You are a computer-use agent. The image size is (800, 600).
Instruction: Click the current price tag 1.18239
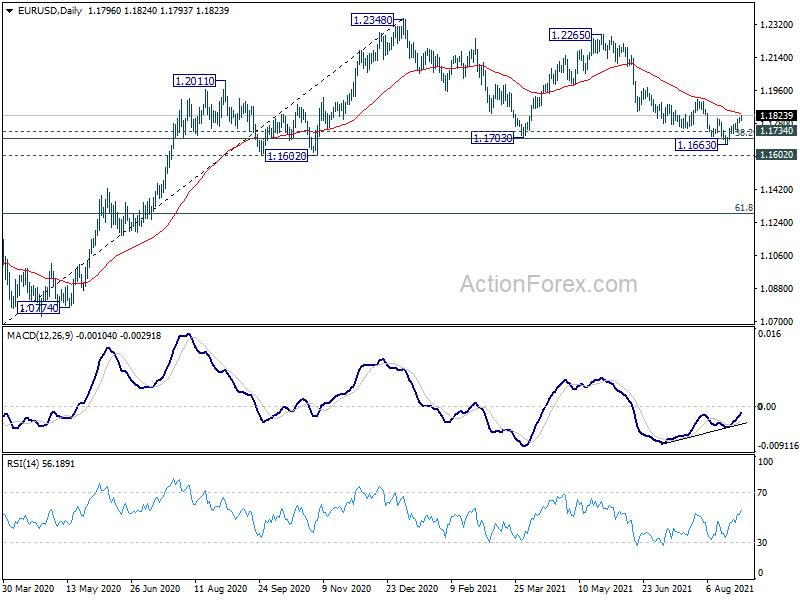[776, 116]
